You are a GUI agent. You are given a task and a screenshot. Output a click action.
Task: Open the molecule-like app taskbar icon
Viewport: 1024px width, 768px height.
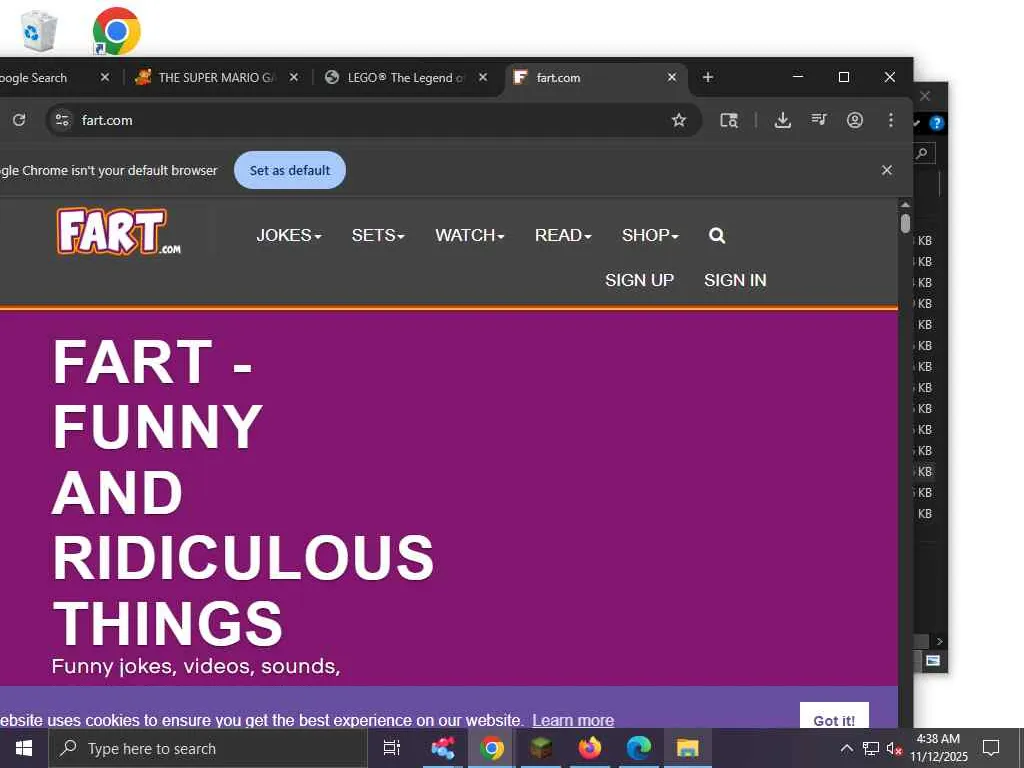click(443, 748)
